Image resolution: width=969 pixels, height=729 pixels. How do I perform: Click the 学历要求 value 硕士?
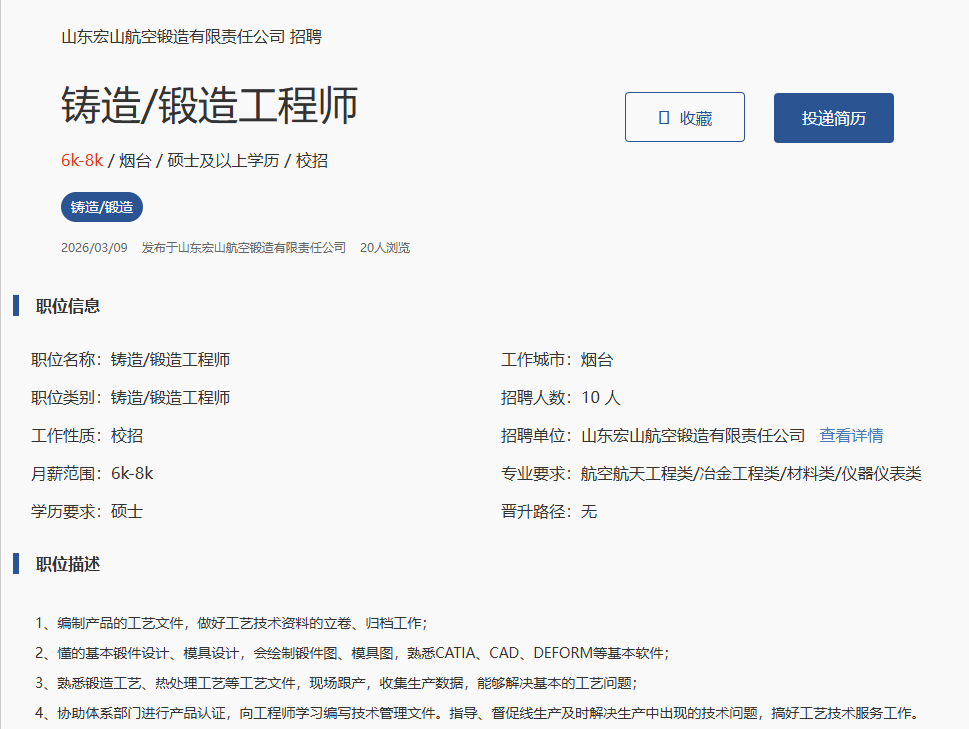tap(127, 512)
